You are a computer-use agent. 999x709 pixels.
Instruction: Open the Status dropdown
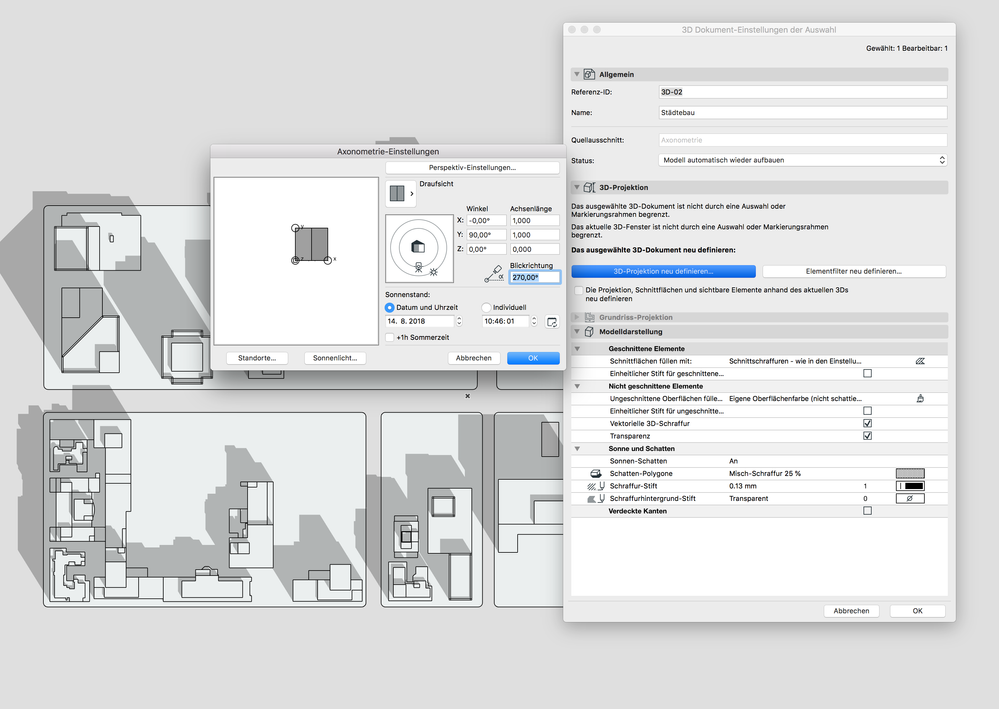coord(803,160)
